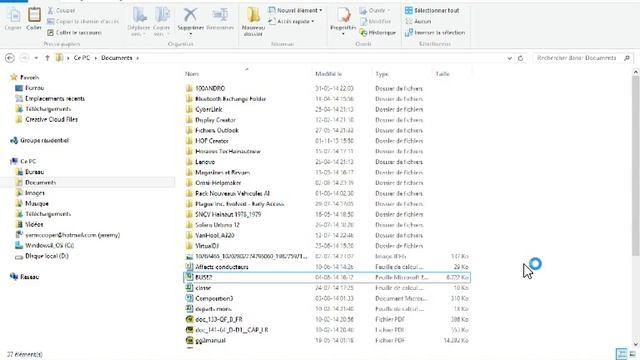Screen dimensions: 640x360
Task: Switch to the details view icon
Action: pos(621,354)
